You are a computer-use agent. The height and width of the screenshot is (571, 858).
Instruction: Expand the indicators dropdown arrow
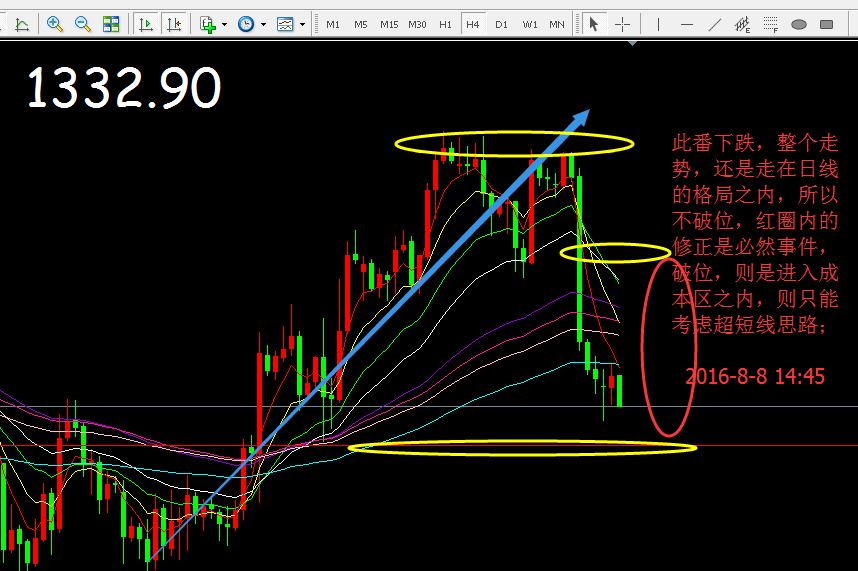pyautogui.click(x=224, y=25)
